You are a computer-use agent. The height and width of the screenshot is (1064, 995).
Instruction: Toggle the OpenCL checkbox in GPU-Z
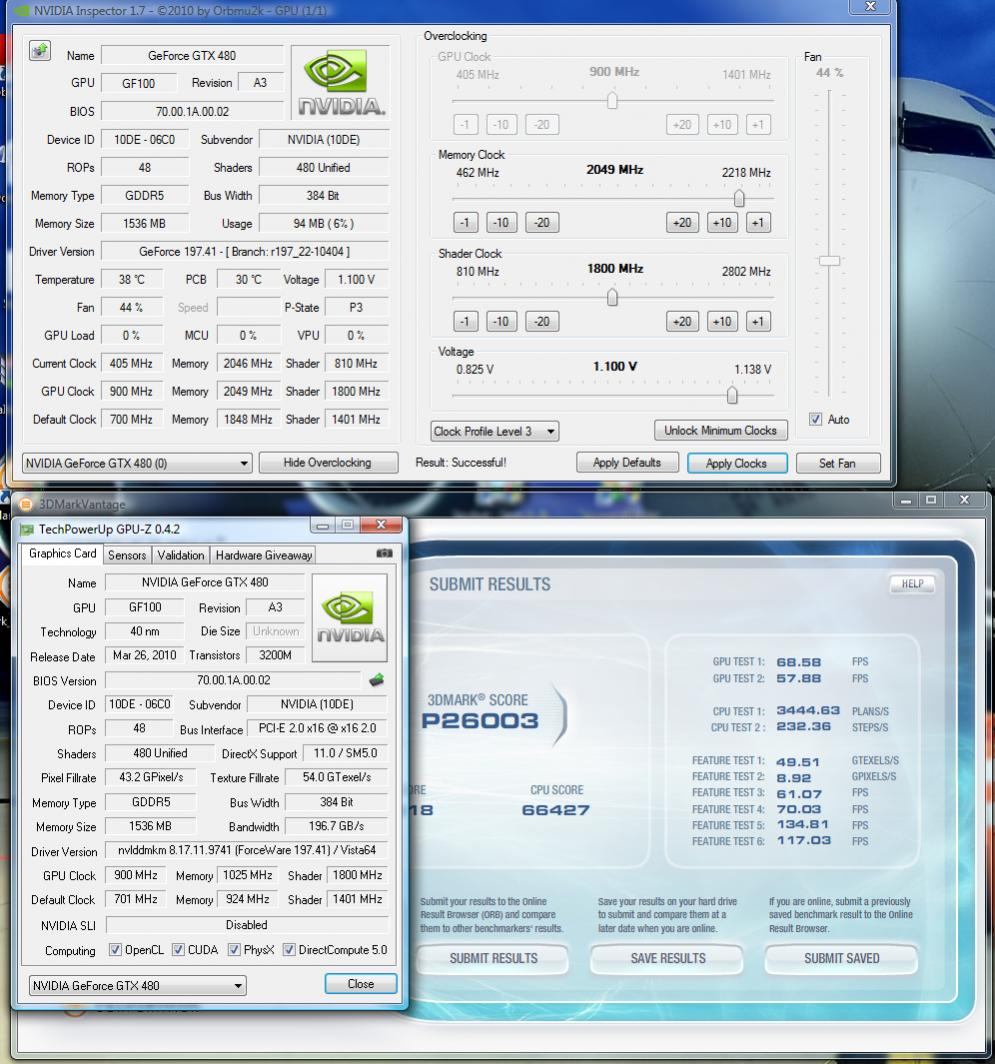[115, 949]
